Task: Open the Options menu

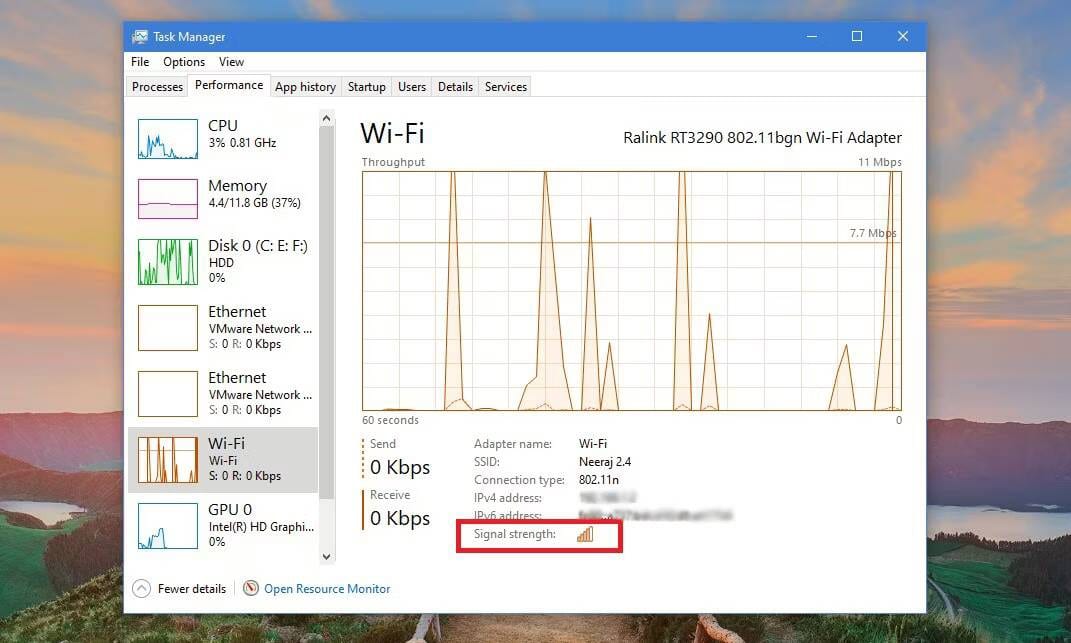Action: coord(184,61)
